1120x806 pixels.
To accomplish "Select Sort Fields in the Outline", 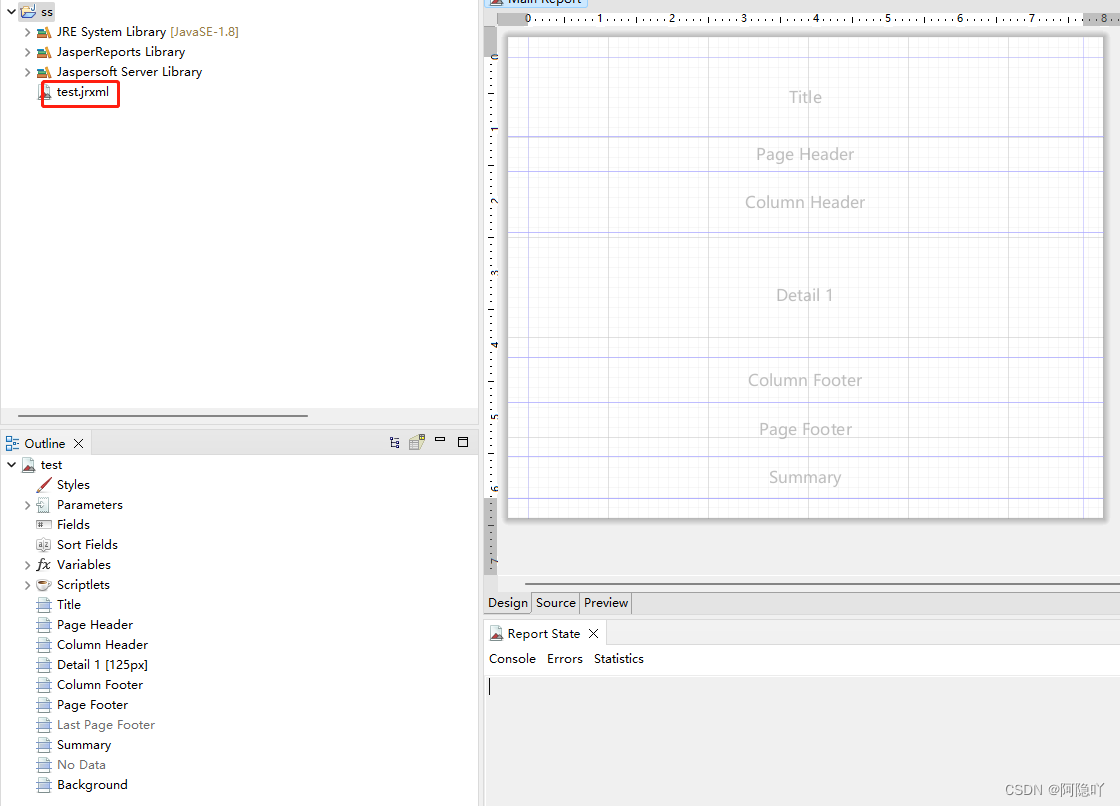I will [x=87, y=545].
